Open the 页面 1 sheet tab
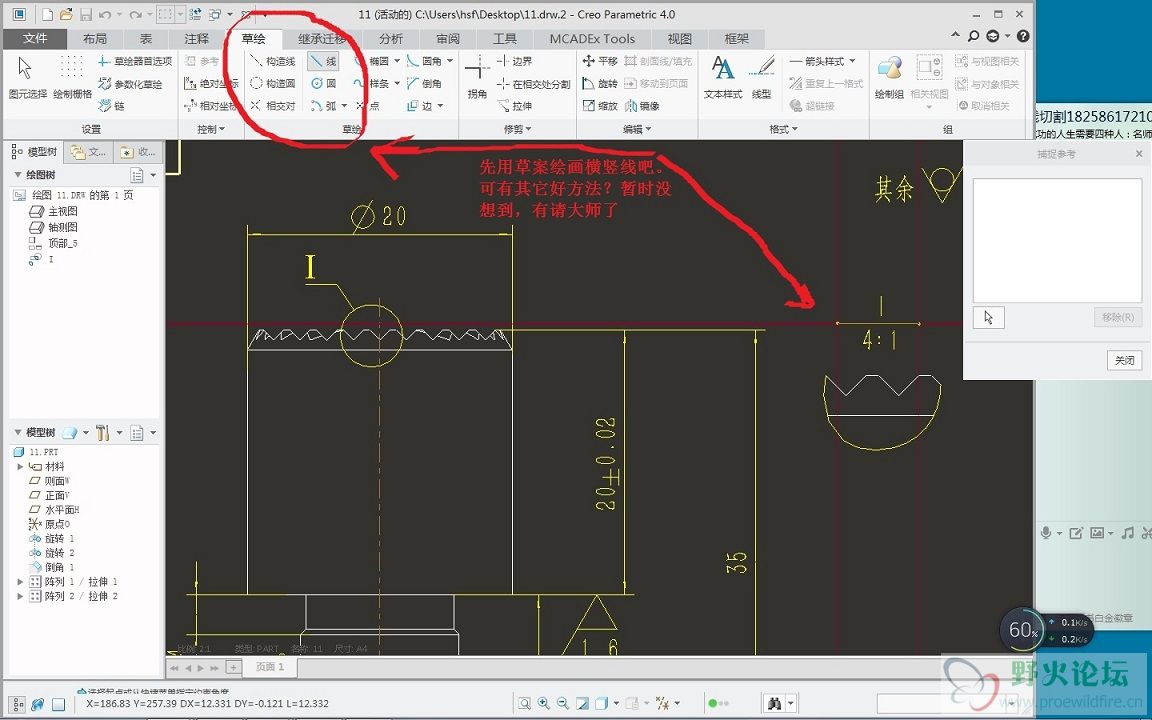 coord(270,667)
